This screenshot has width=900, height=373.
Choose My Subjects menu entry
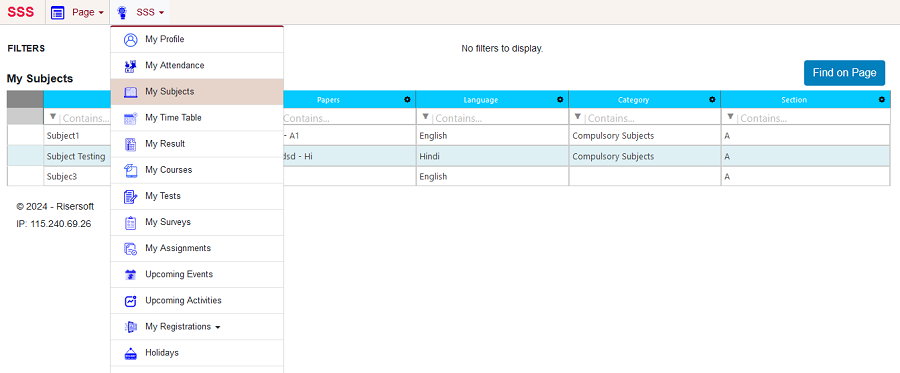tap(197, 92)
